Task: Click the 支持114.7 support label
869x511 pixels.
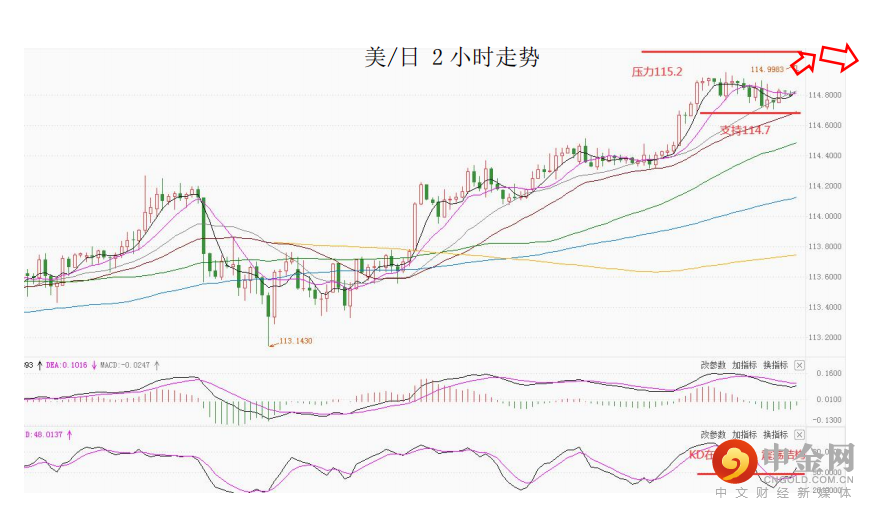Action: 745,130
